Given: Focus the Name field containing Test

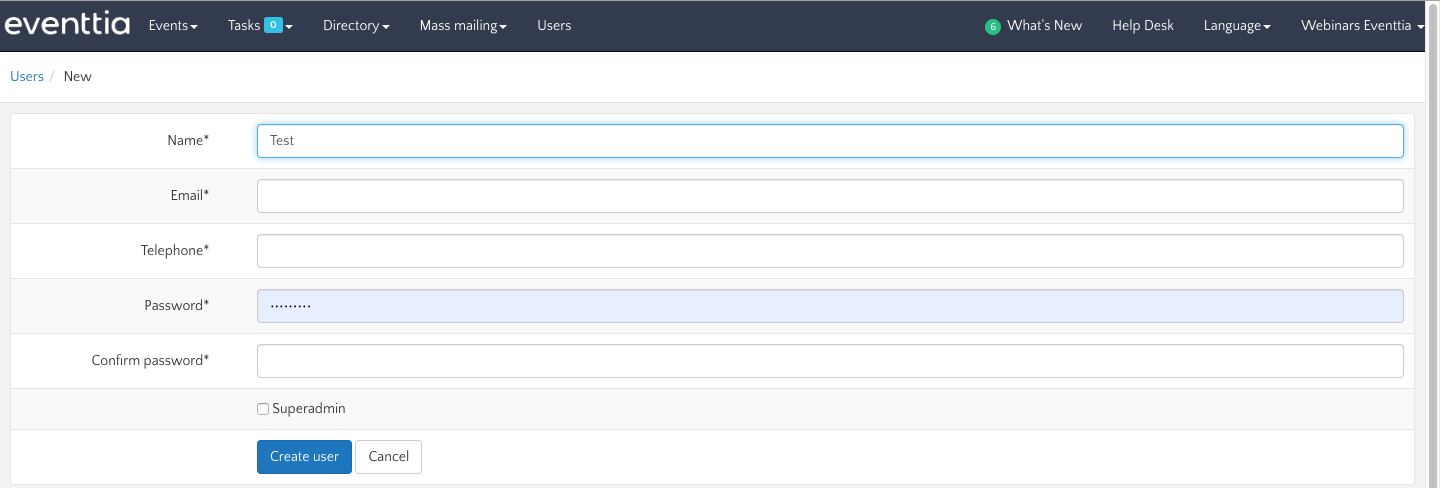Looking at the screenshot, I should tap(829, 141).
